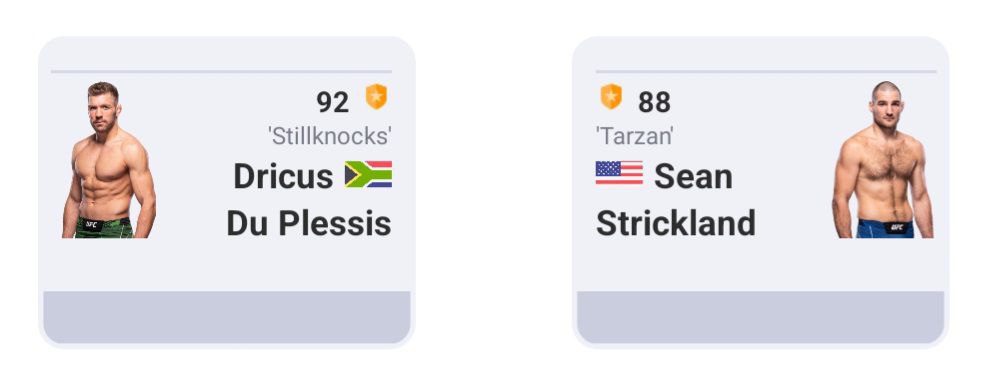Select the Dricus first name text
The height and width of the screenshot is (382, 991).
click(x=283, y=176)
